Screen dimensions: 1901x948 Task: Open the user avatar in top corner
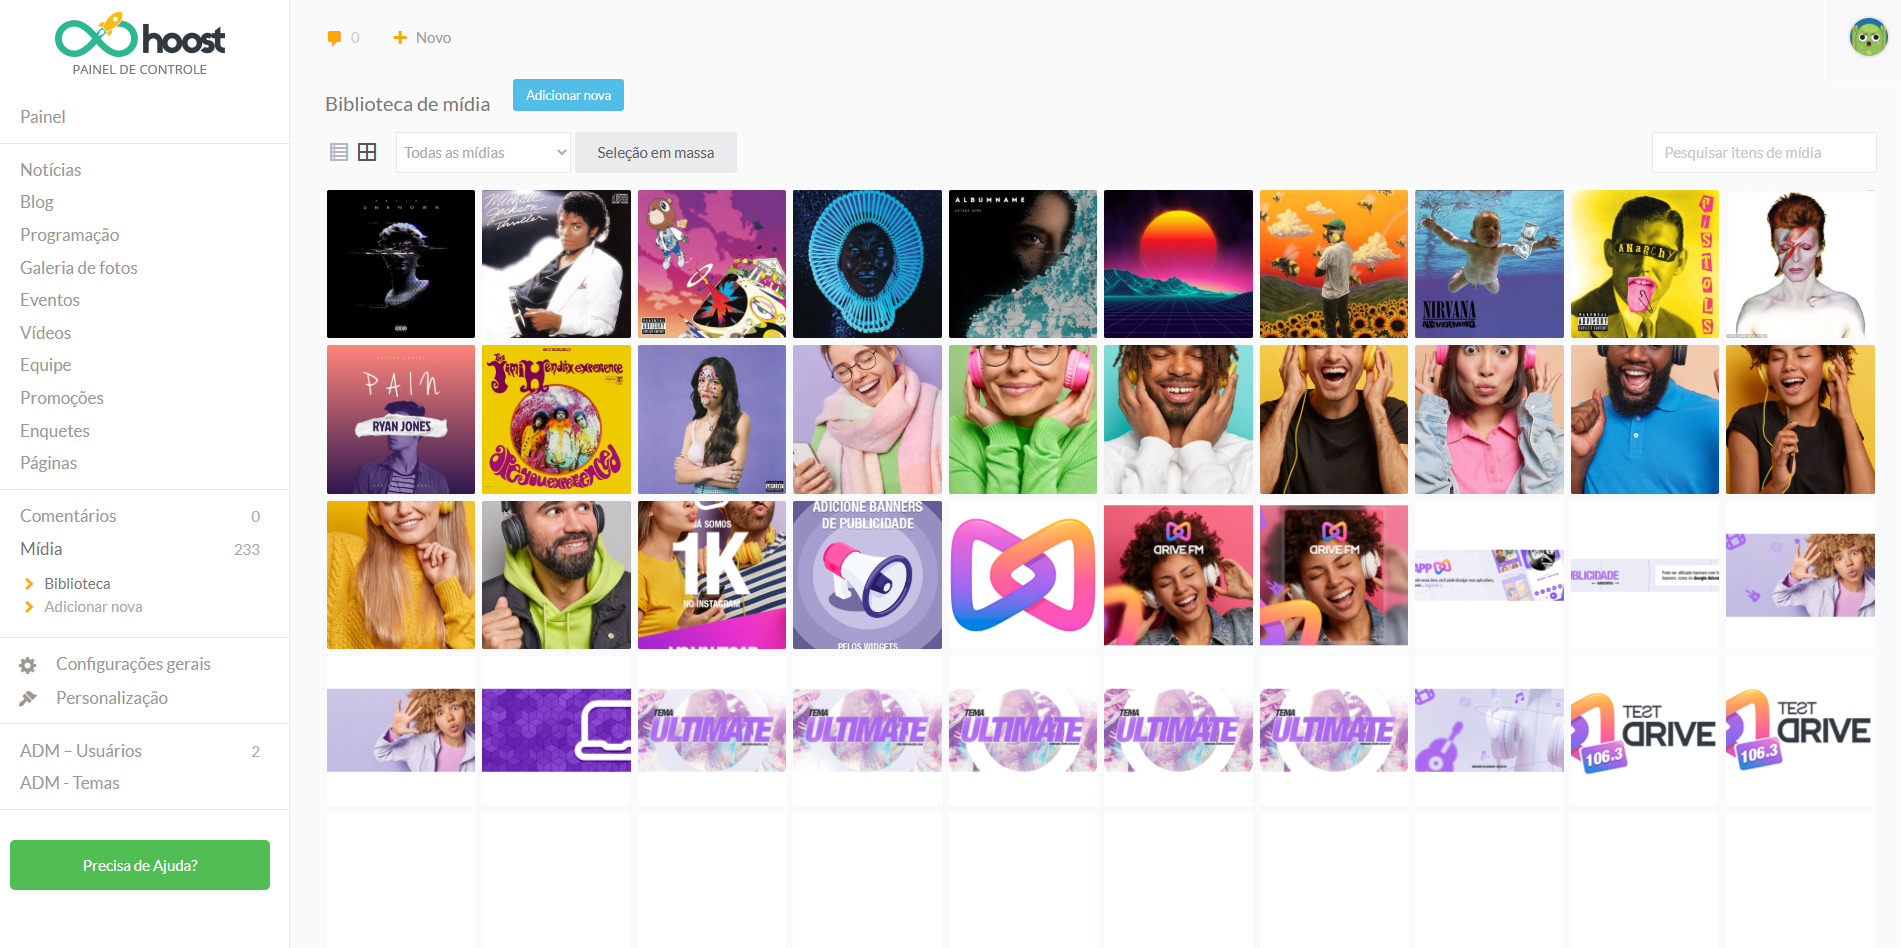[x=1868, y=38]
